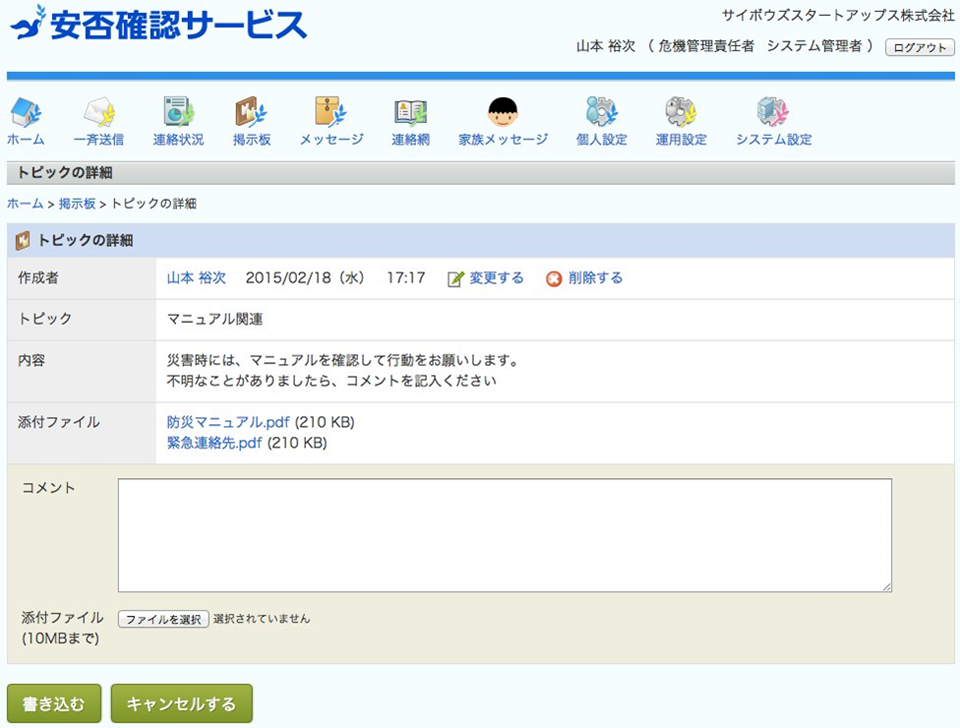
Task: Open the メッセージ envelope icon
Action: (x=331, y=111)
